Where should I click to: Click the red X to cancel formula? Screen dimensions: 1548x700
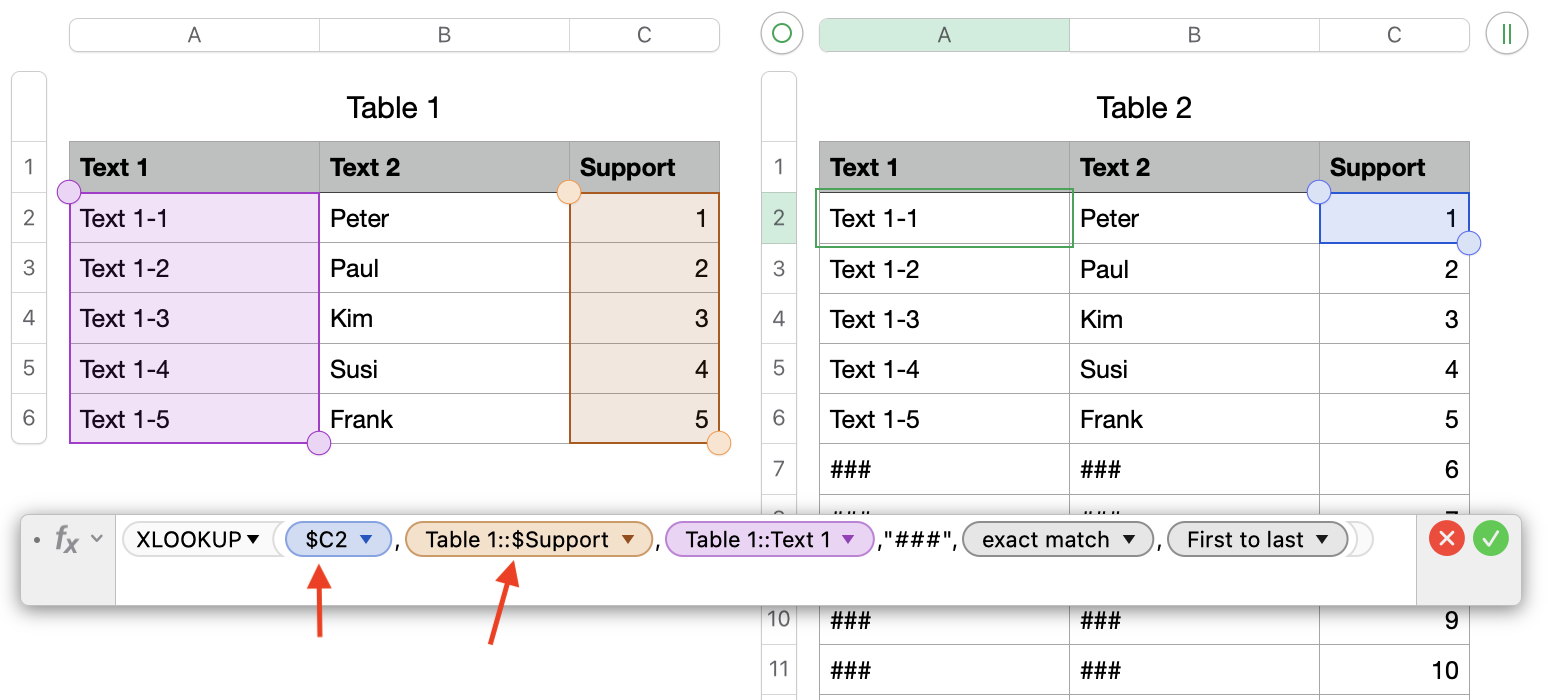click(1446, 540)
